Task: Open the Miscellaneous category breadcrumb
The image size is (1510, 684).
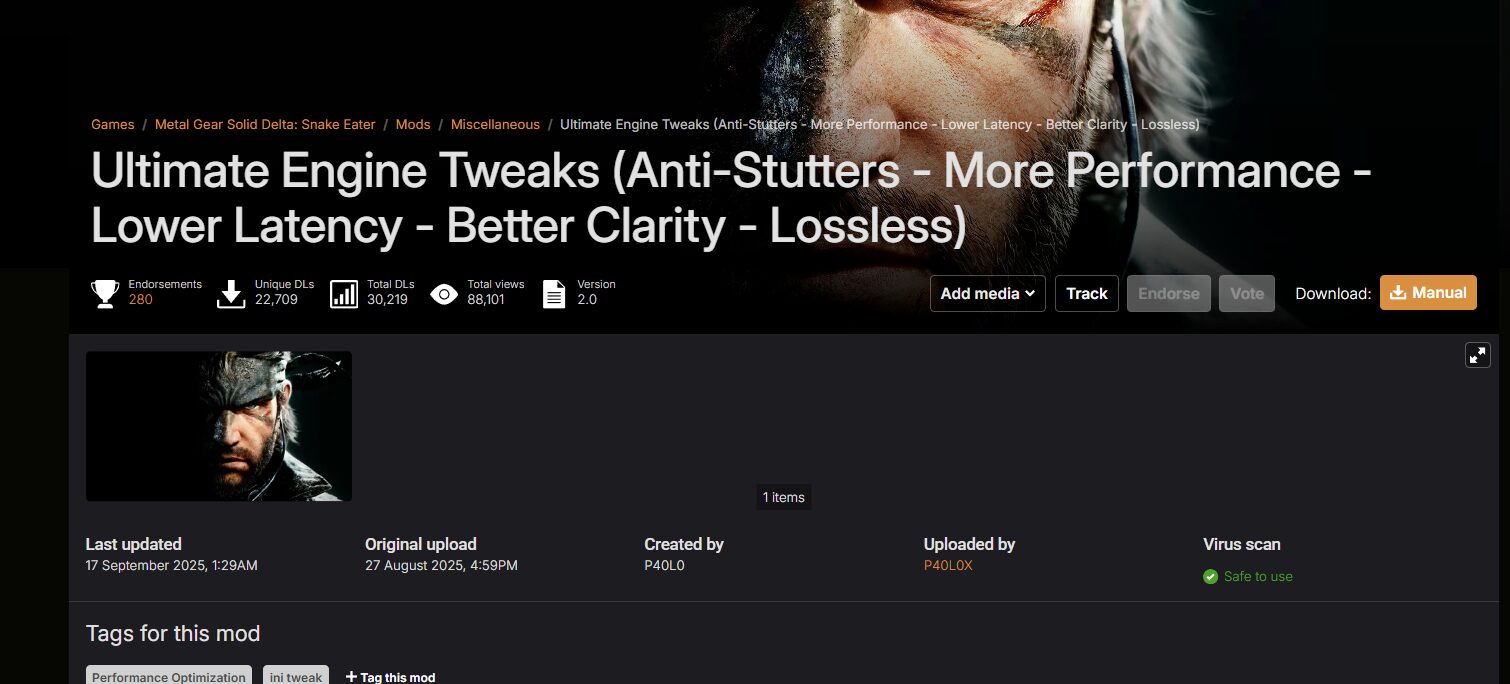Action: pos(495,124)
